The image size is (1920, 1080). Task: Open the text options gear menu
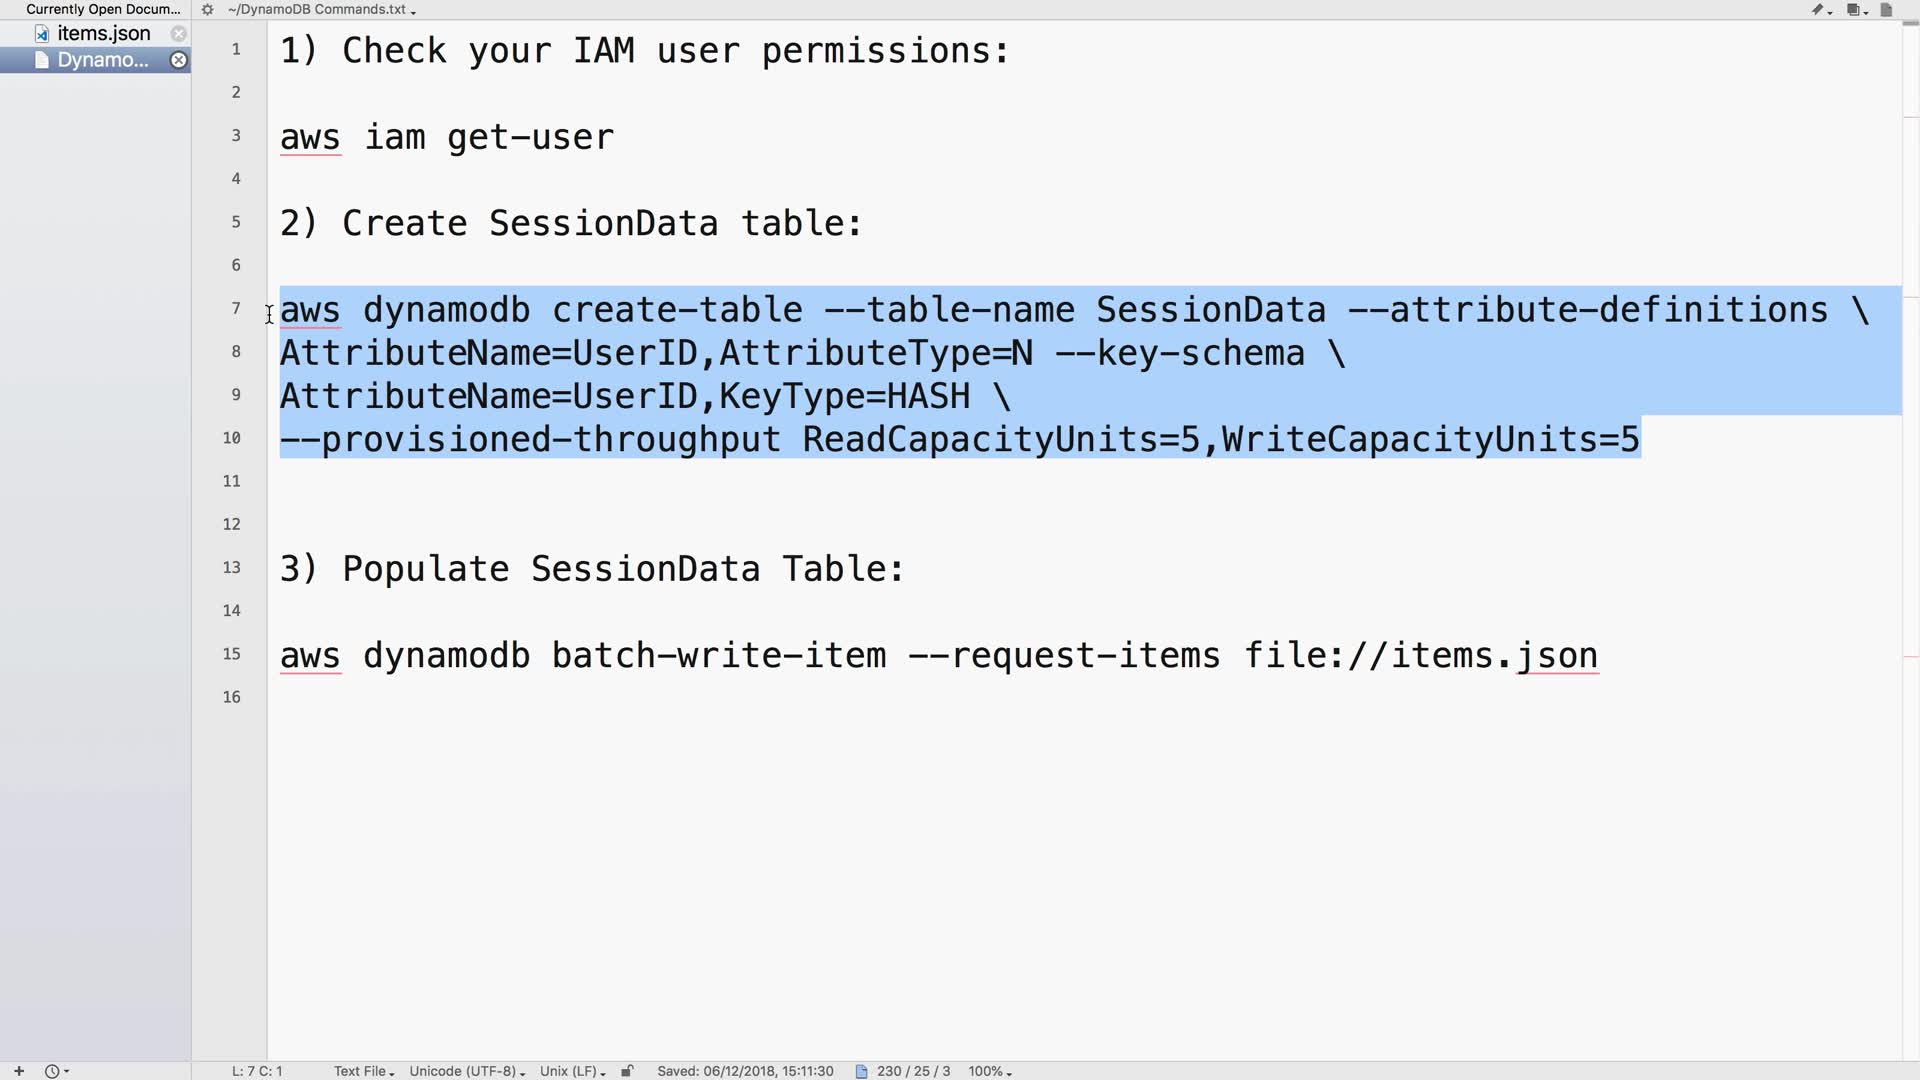coord(207,10)
